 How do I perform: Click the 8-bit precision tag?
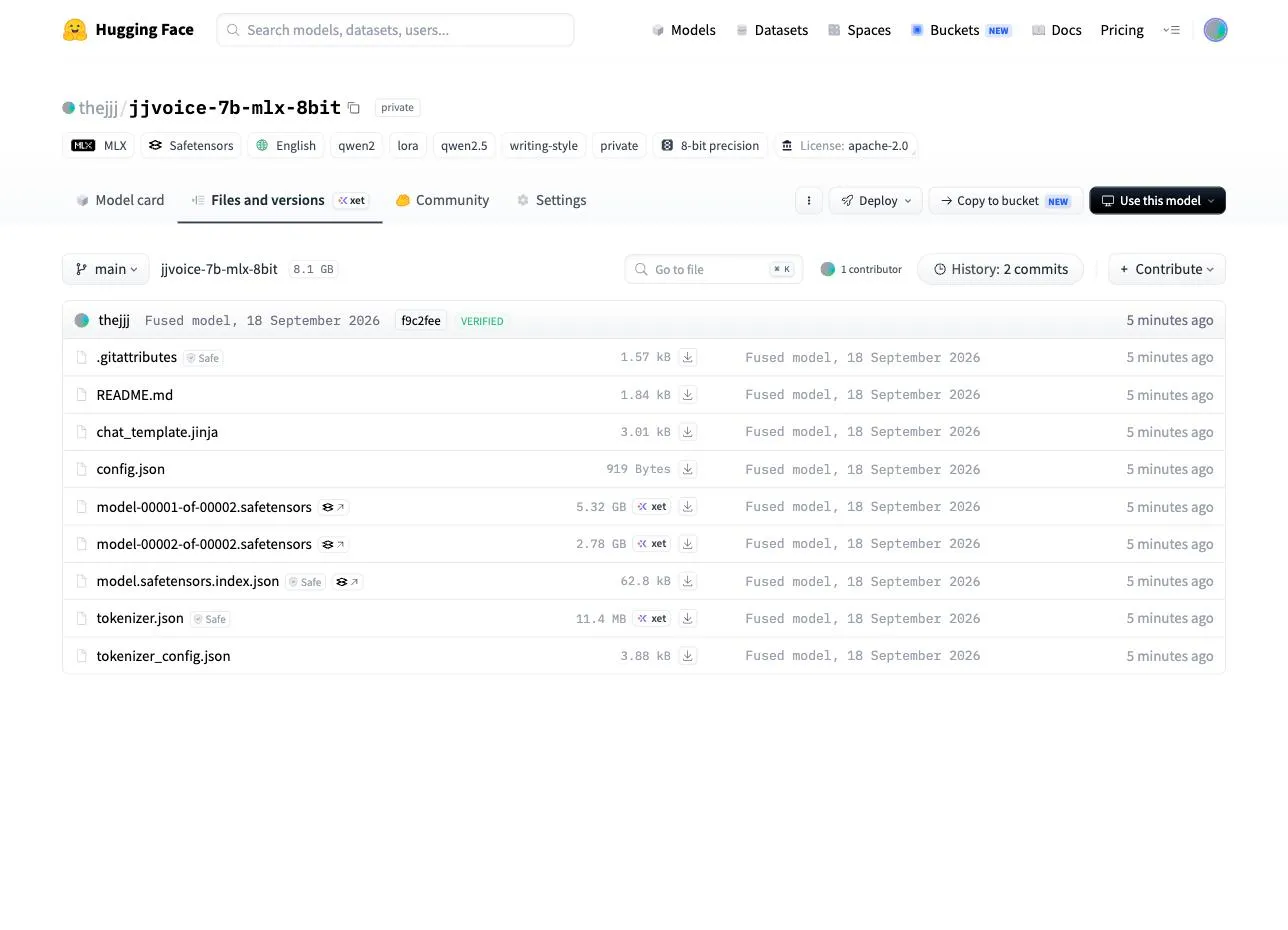710,146
